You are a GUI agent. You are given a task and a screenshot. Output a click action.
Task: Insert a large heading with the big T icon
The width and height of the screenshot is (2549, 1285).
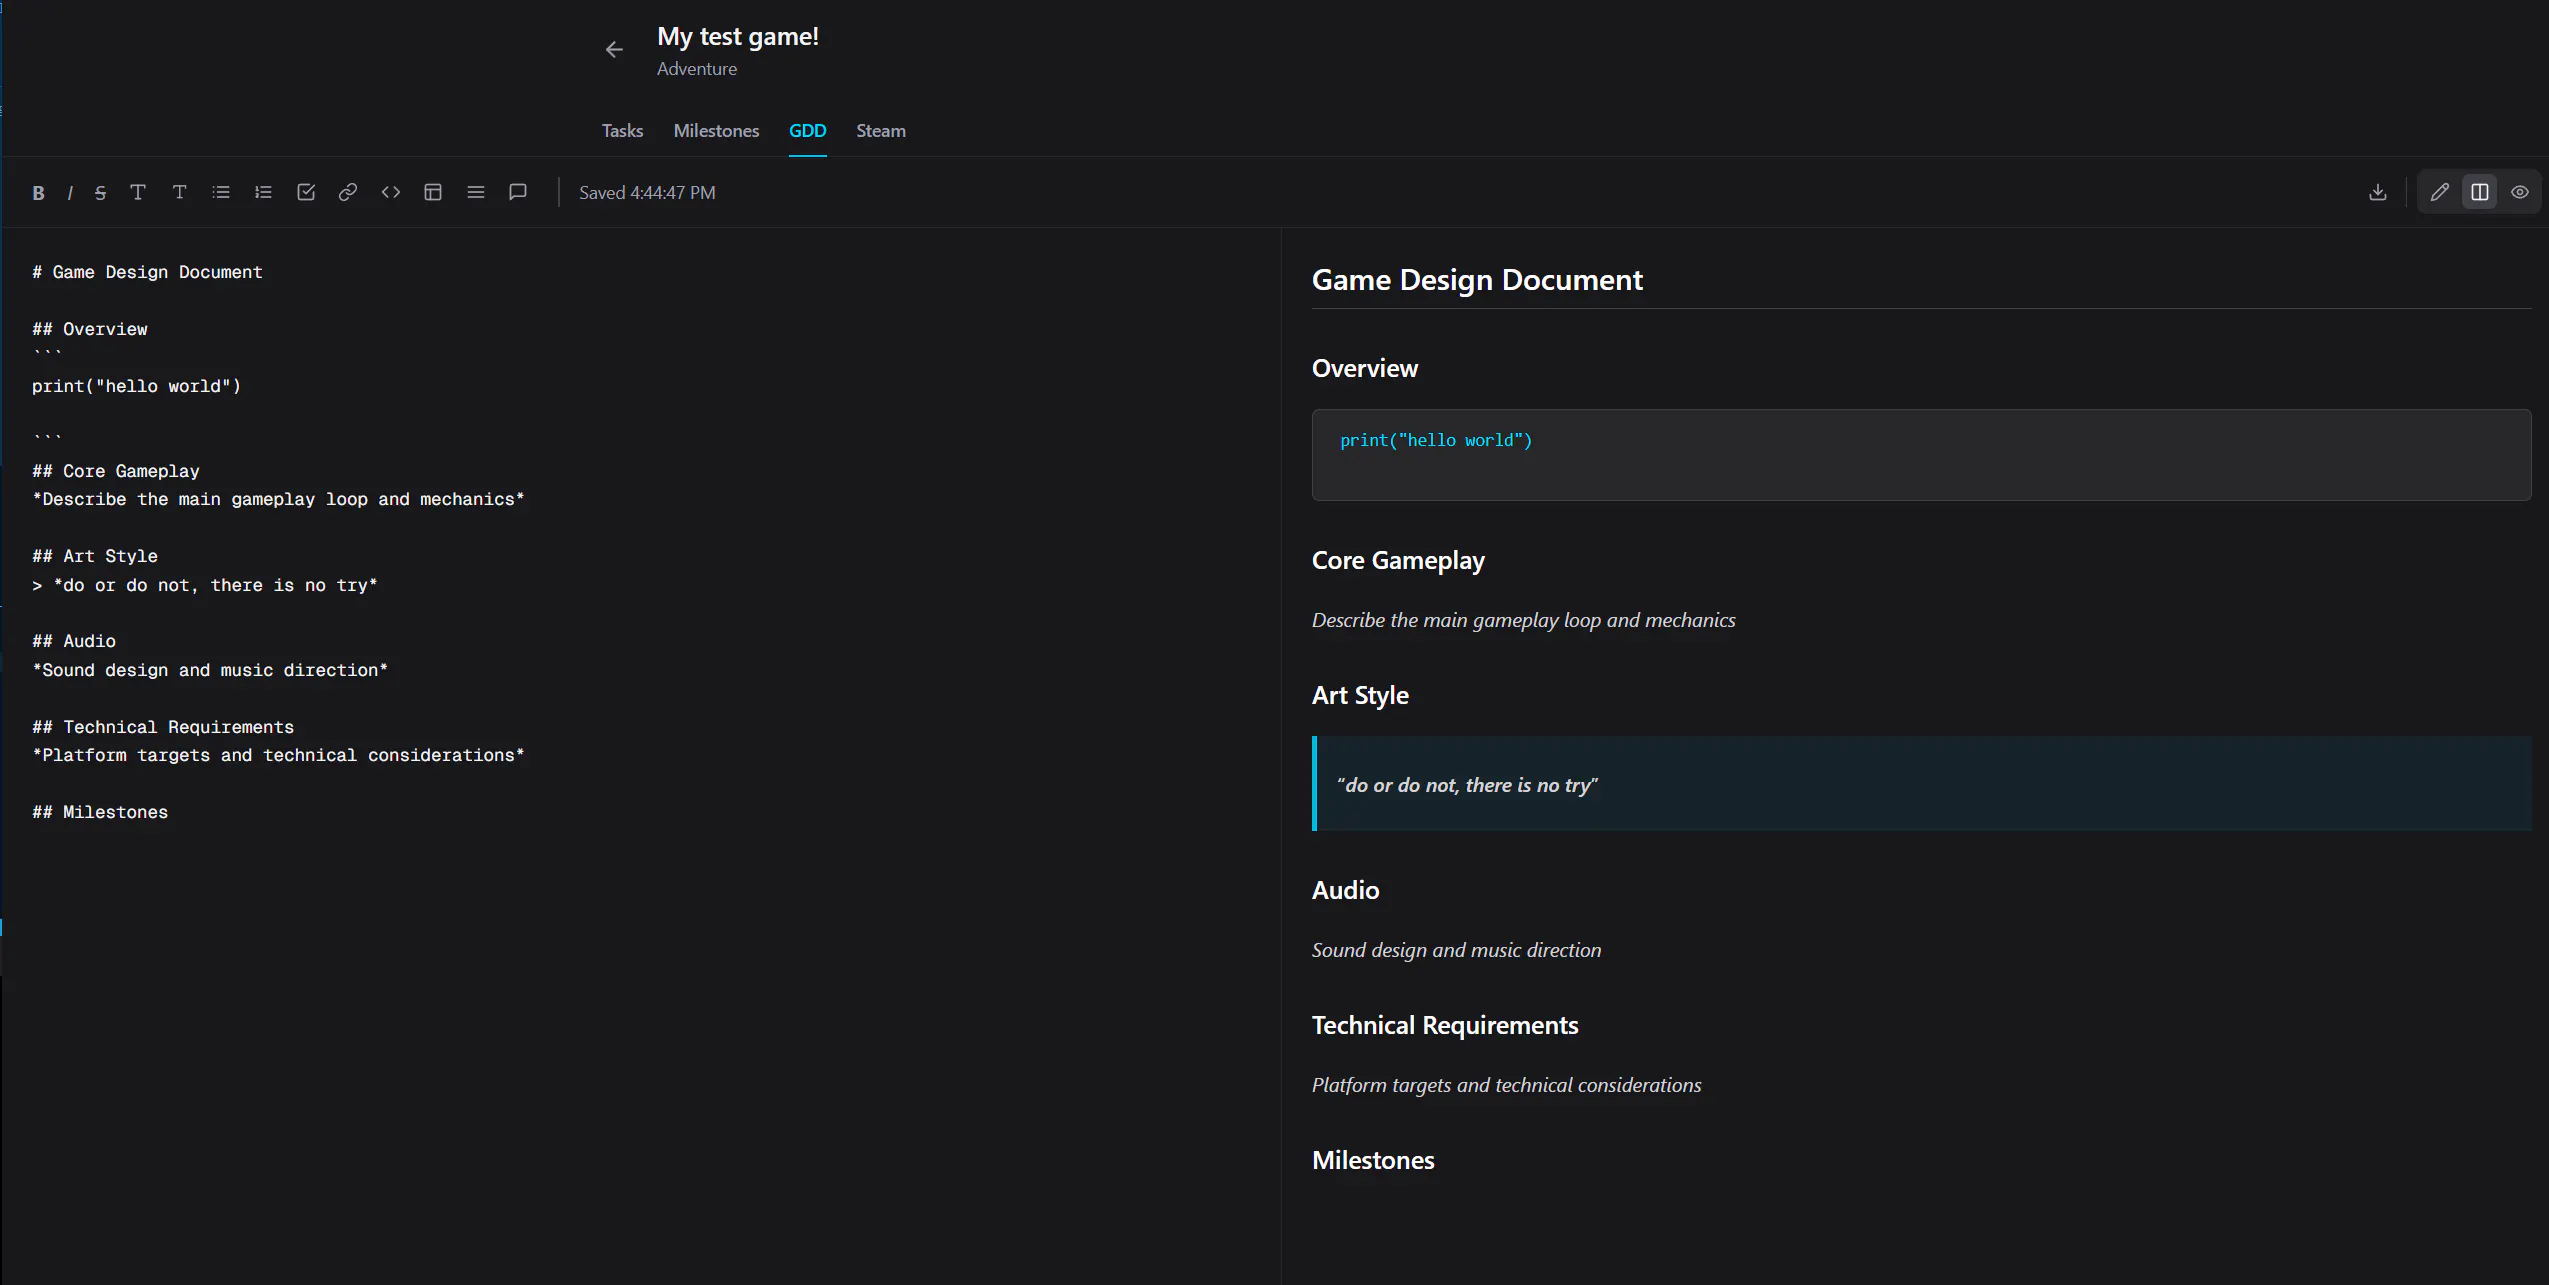[x=138, y=192]
